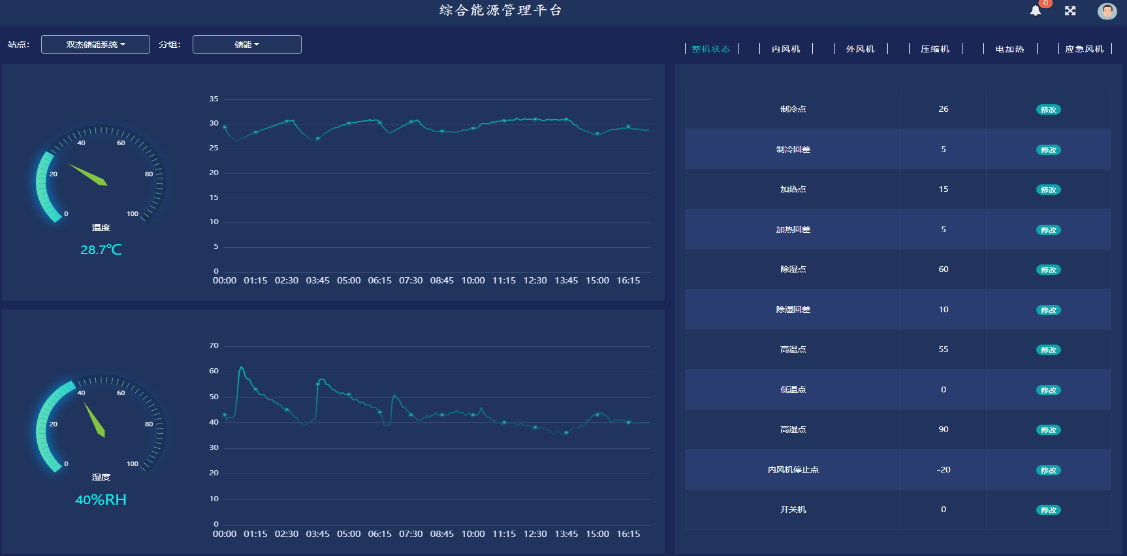The height and width of the screenshot is (556, 1127).
Task: Open the 分组 group dropdown
Action: (x=247, y=45)
